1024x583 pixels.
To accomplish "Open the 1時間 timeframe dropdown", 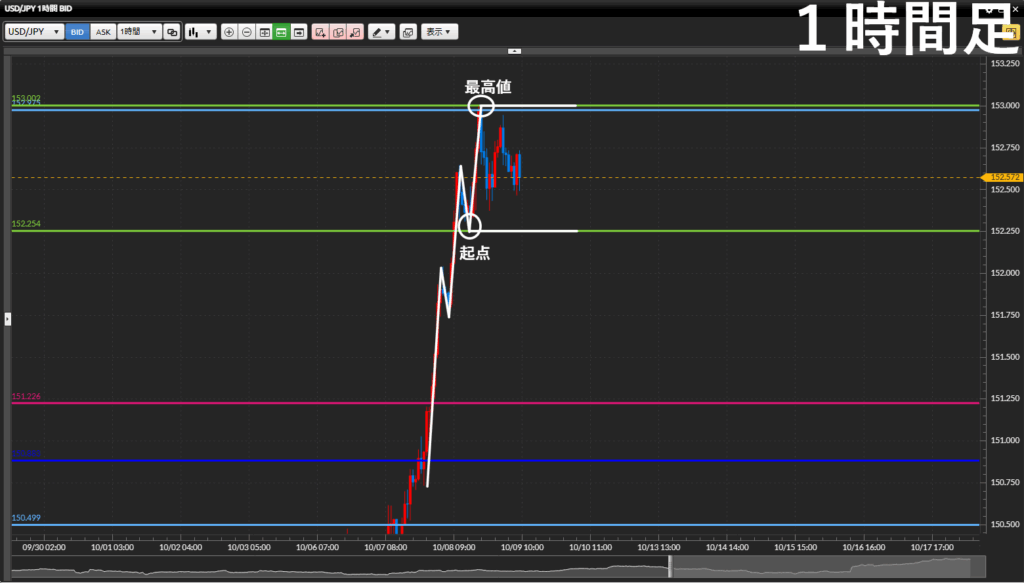I will [x=139, y=32].
